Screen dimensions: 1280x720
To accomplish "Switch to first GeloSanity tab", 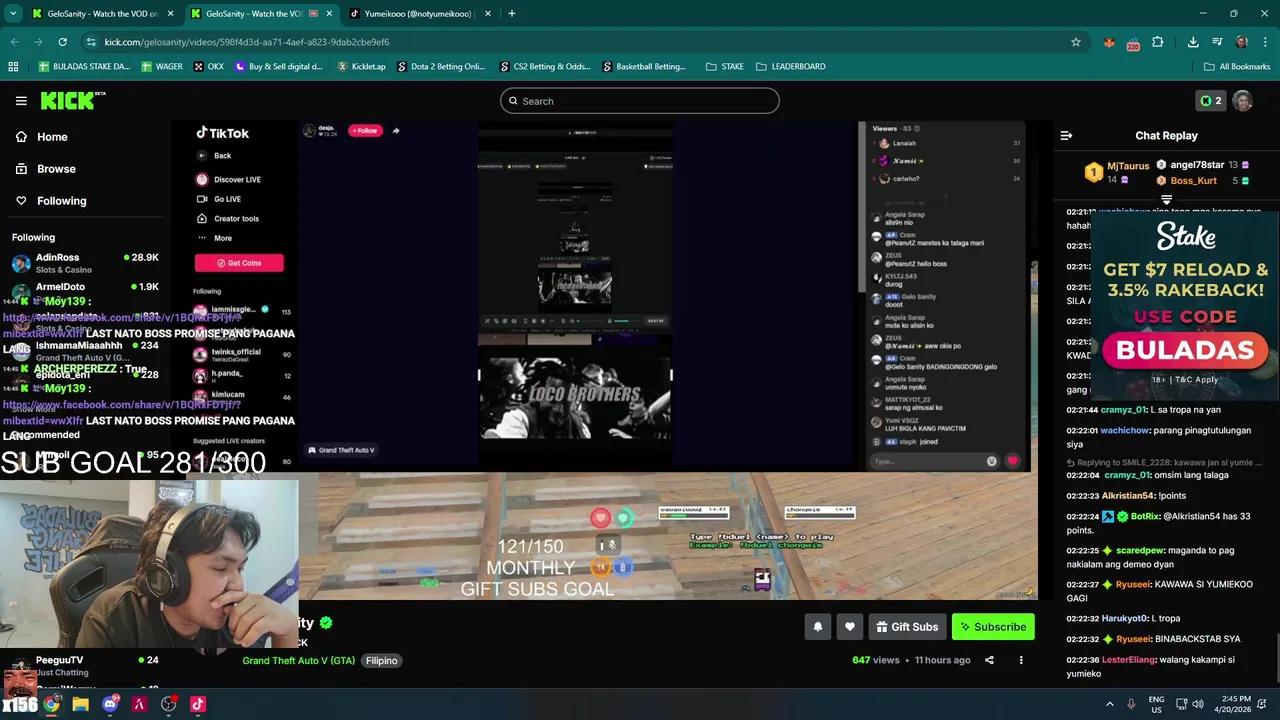I will (101, 14).
